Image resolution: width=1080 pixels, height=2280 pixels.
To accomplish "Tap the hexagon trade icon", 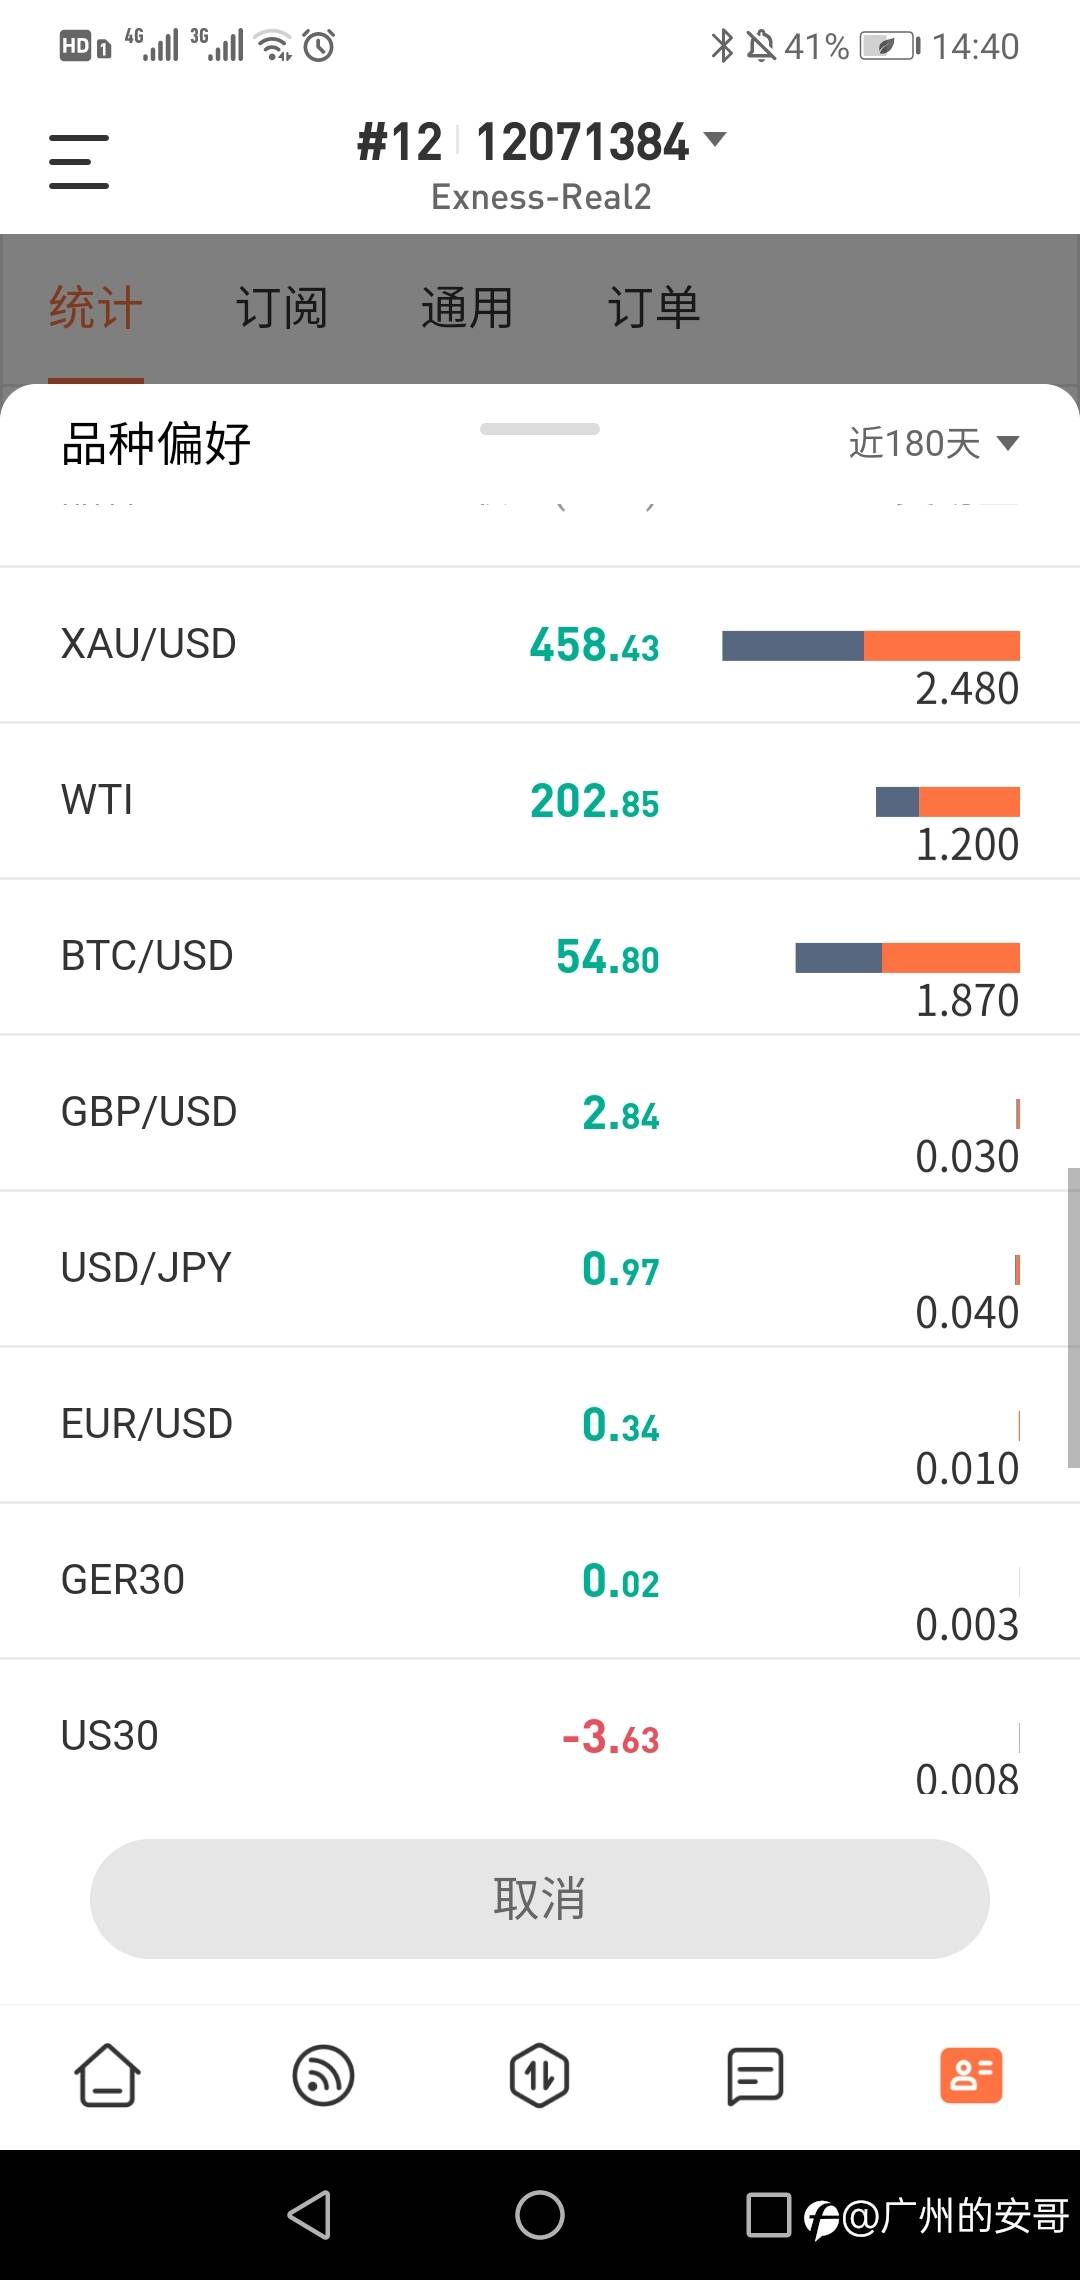I will tap(539, 2076).
